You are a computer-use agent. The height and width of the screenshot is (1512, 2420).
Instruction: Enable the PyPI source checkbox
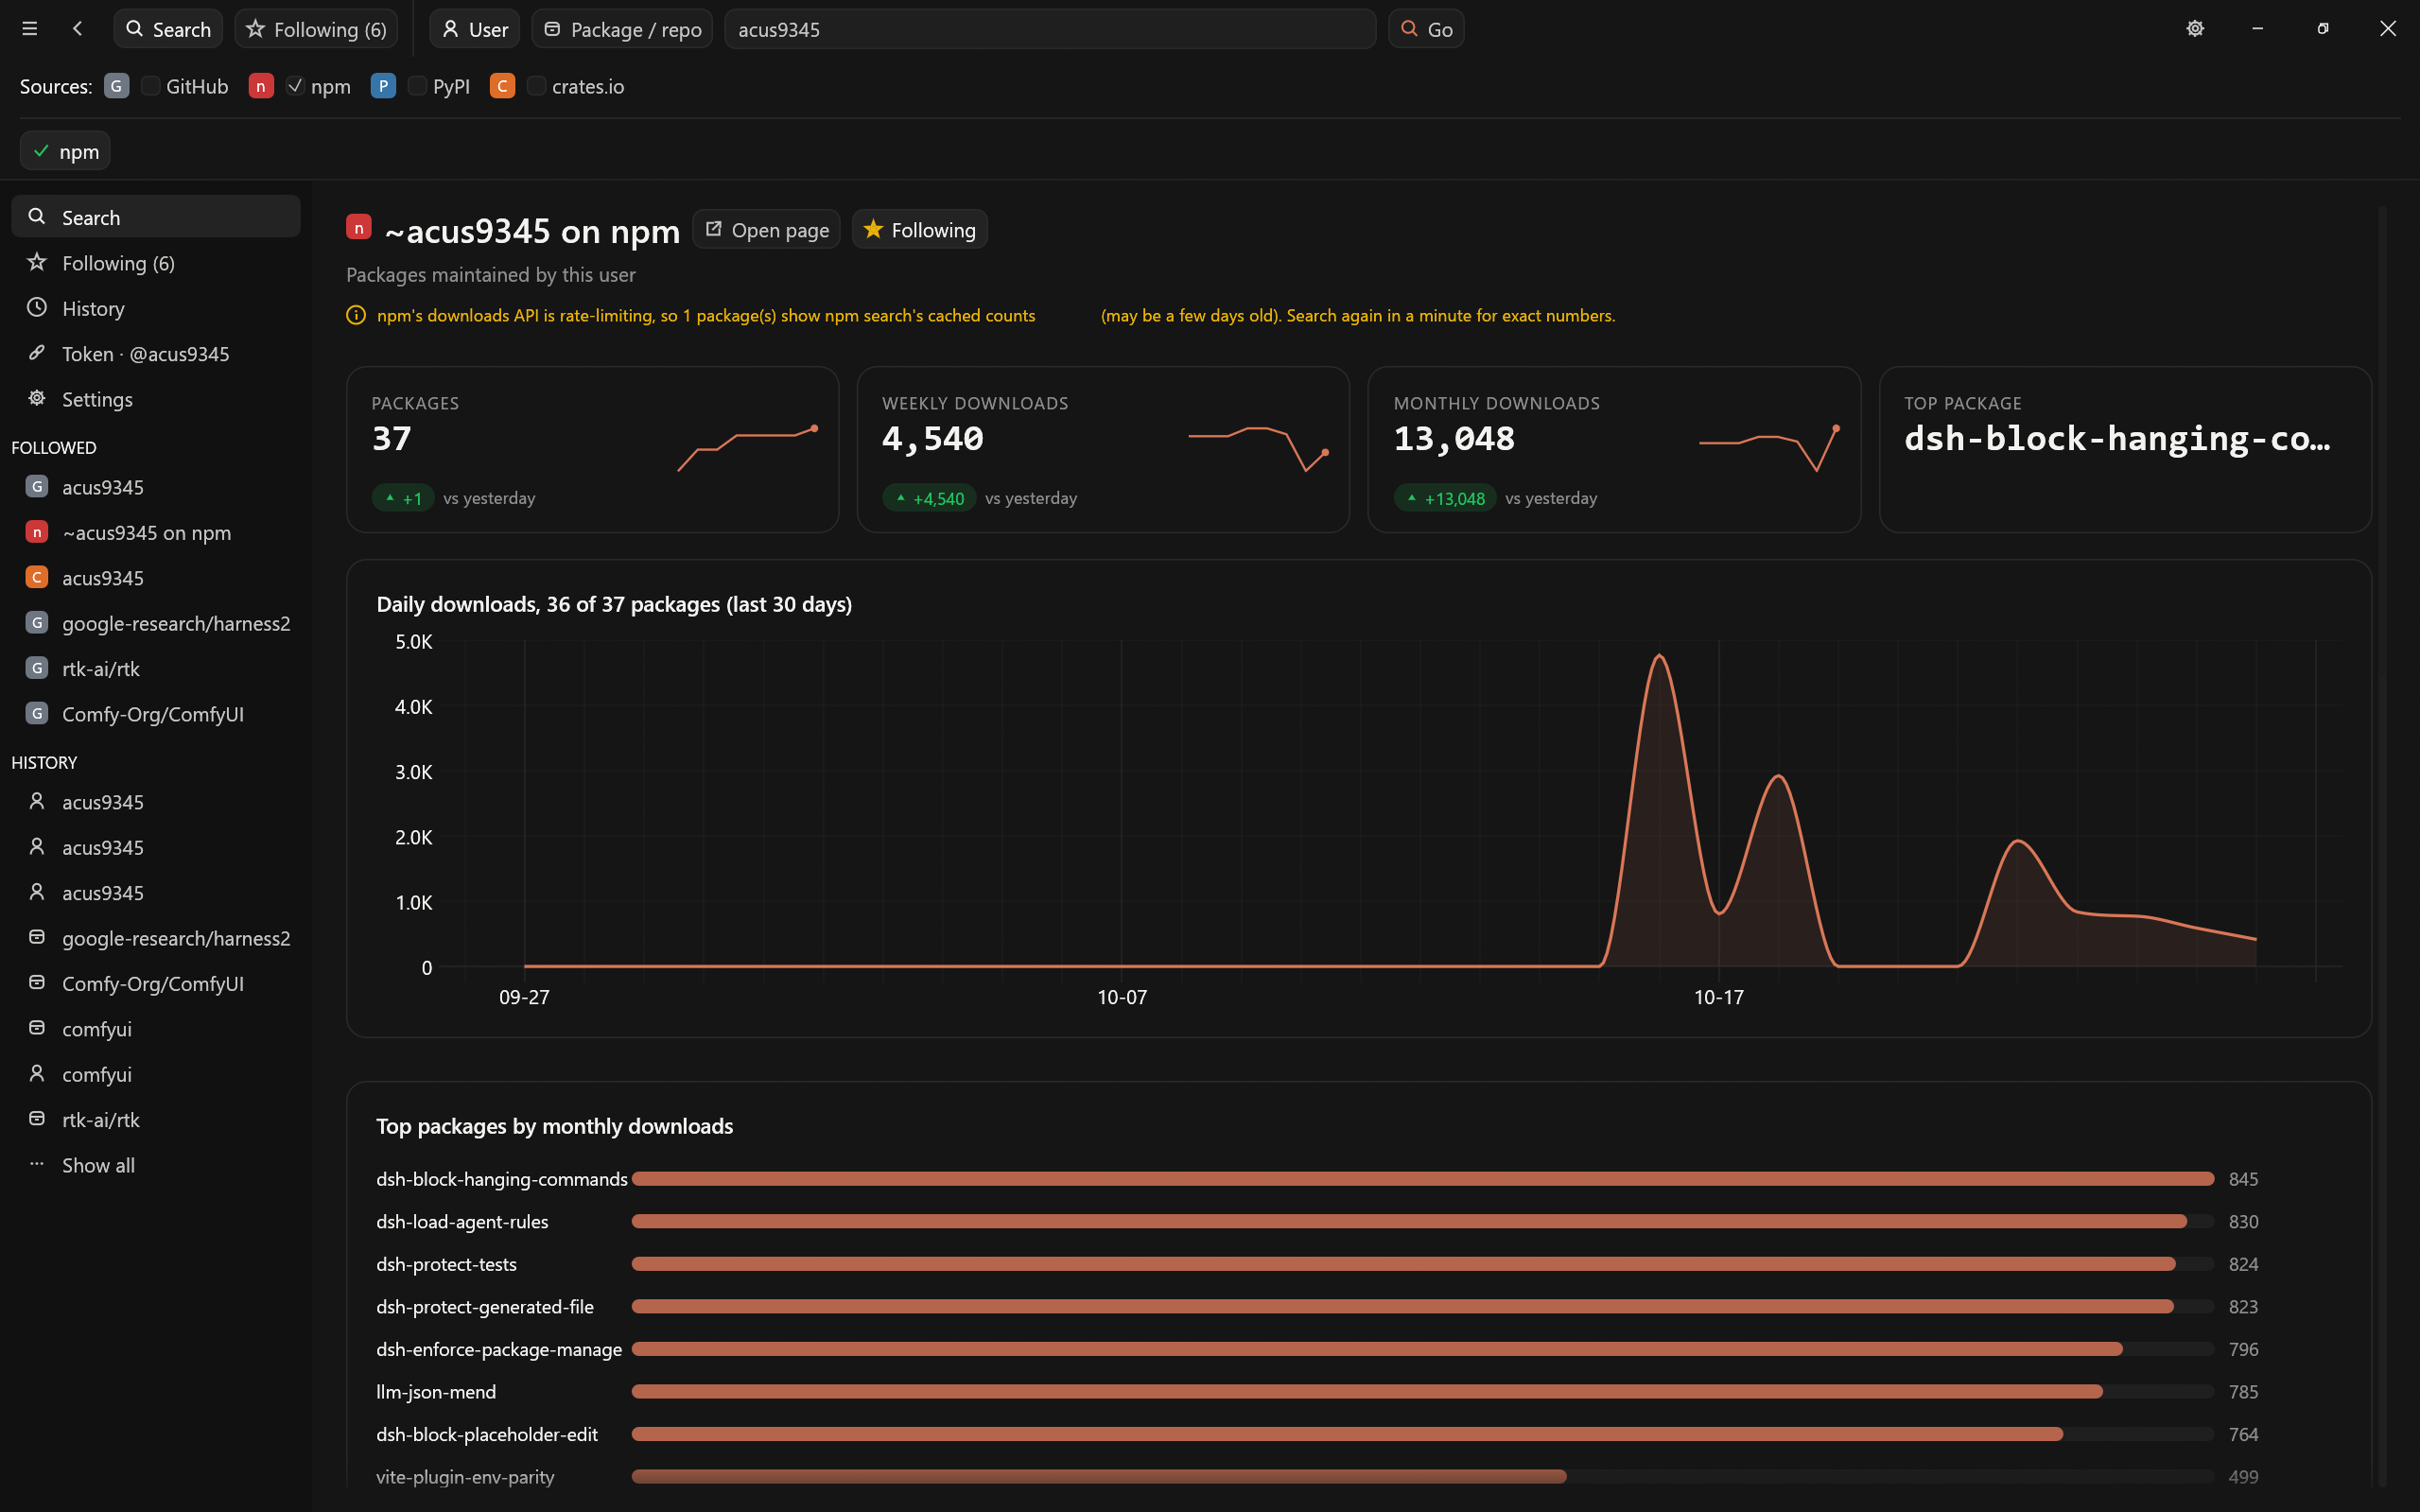point(417,86)
